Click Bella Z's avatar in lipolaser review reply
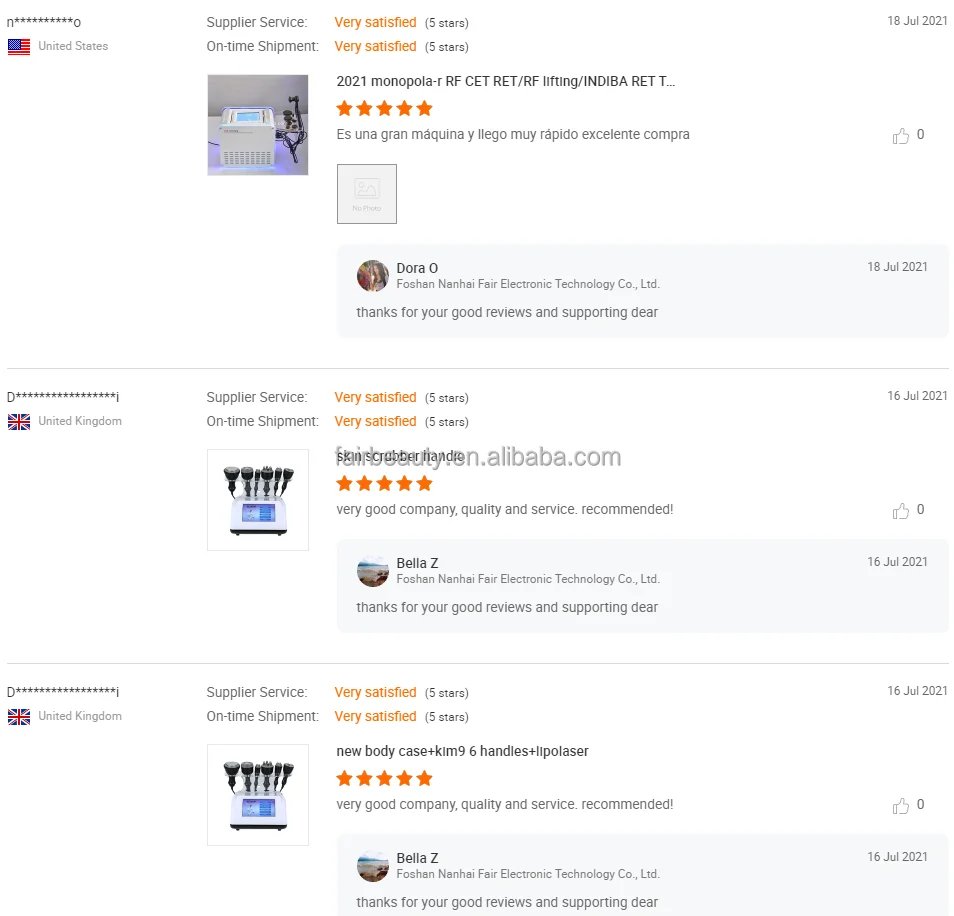This screenshot has width=954, height=916. tap(372, 866)
